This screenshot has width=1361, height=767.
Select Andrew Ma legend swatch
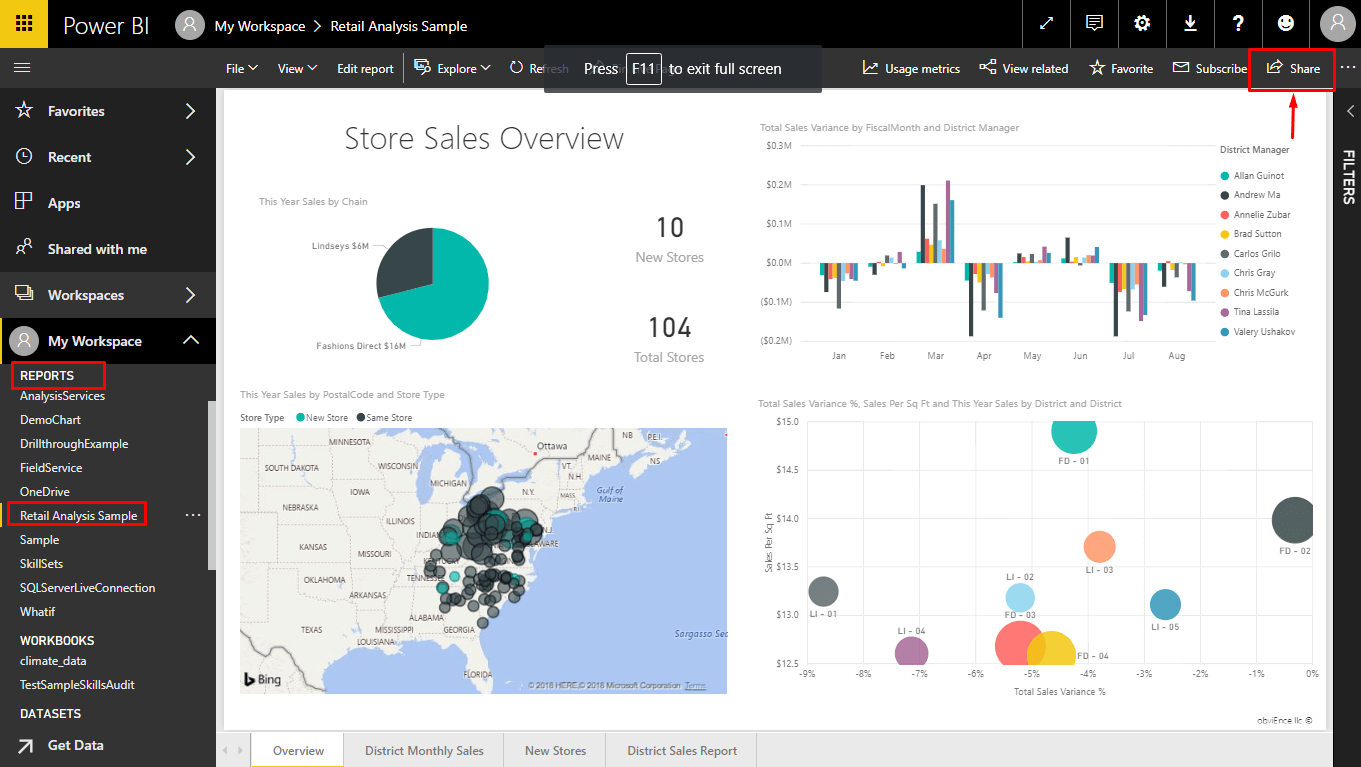coord(1224,195)
